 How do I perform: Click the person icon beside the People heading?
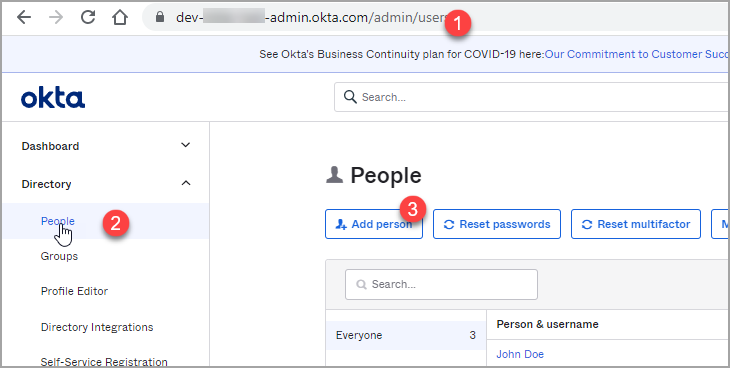pyautogui.click(x=334, y=175)
